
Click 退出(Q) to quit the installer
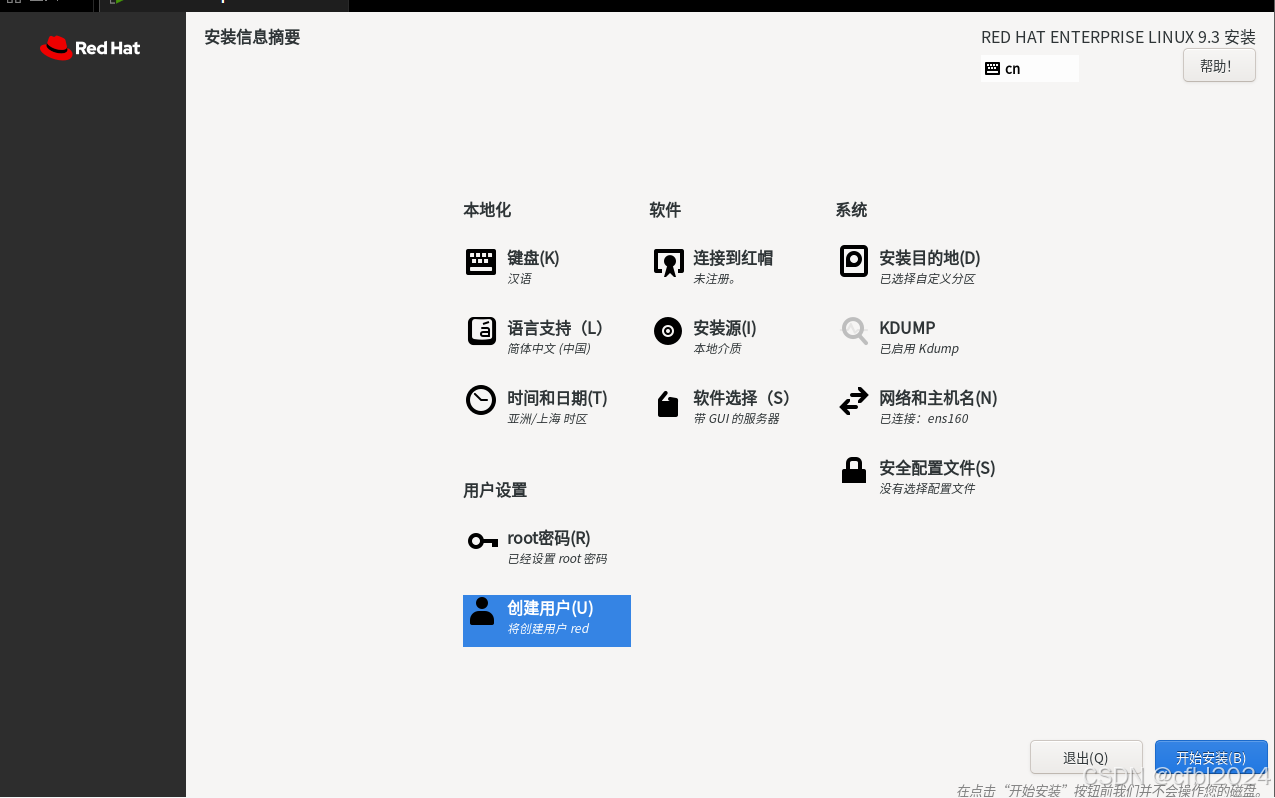coord(1086,757)
